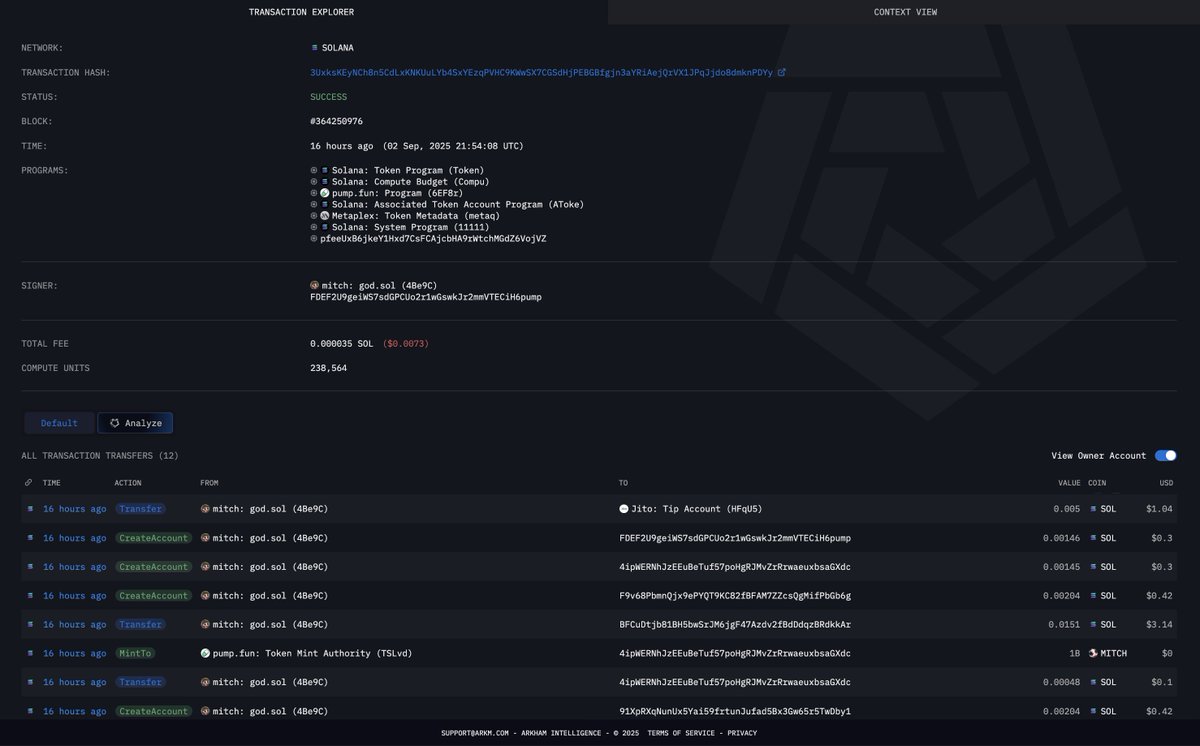Screen dimensions: 1200x746
Task: Open the signer mitch: god.sol profile
Action: click(379, 286)
